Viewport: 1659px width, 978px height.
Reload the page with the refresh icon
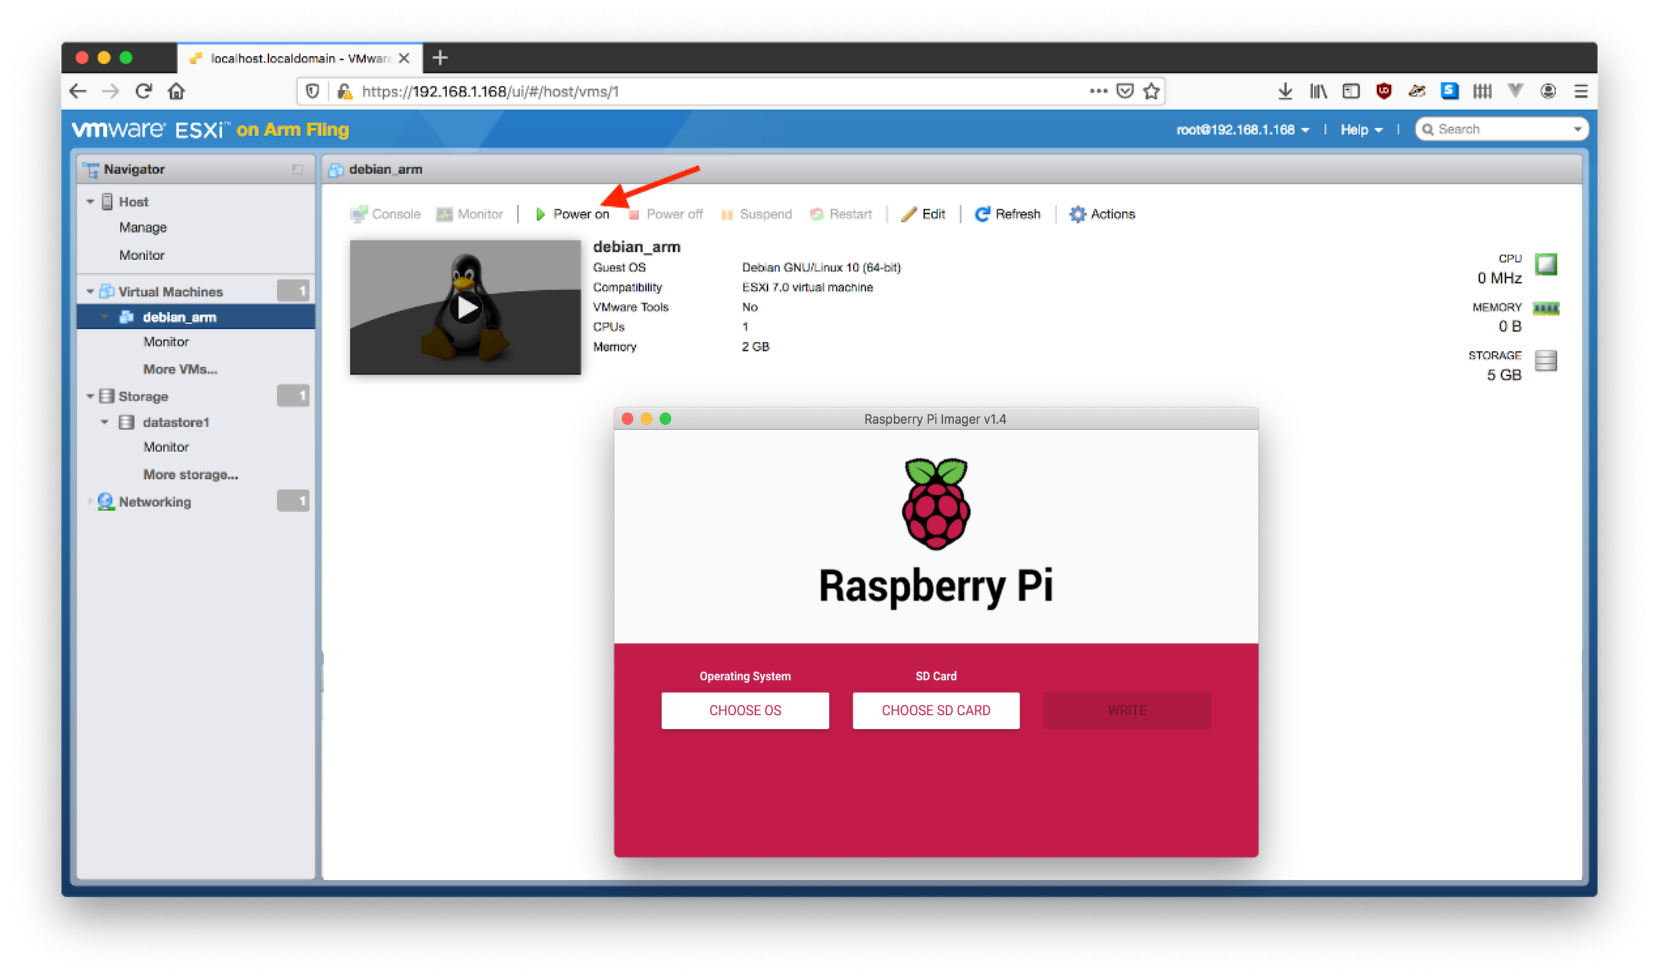pyautogui.click(x=144, y=91)
